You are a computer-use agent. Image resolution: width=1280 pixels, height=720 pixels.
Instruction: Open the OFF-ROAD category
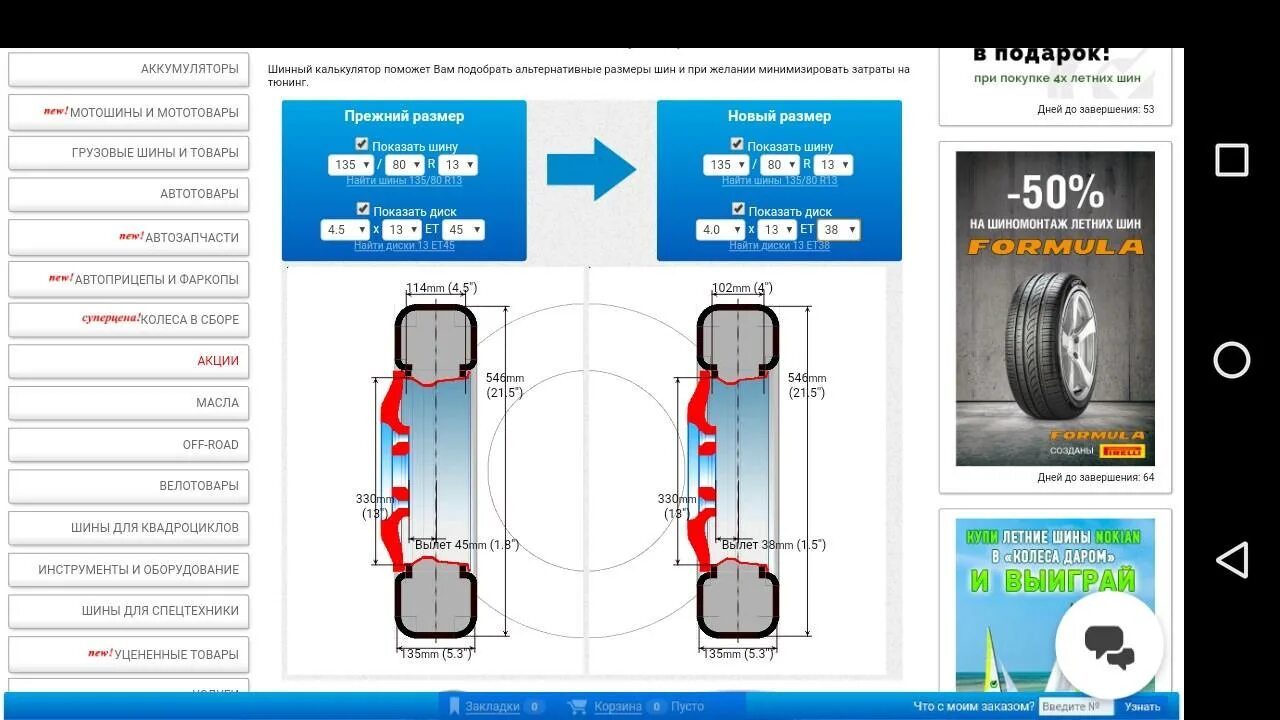[x=129, y=445]
